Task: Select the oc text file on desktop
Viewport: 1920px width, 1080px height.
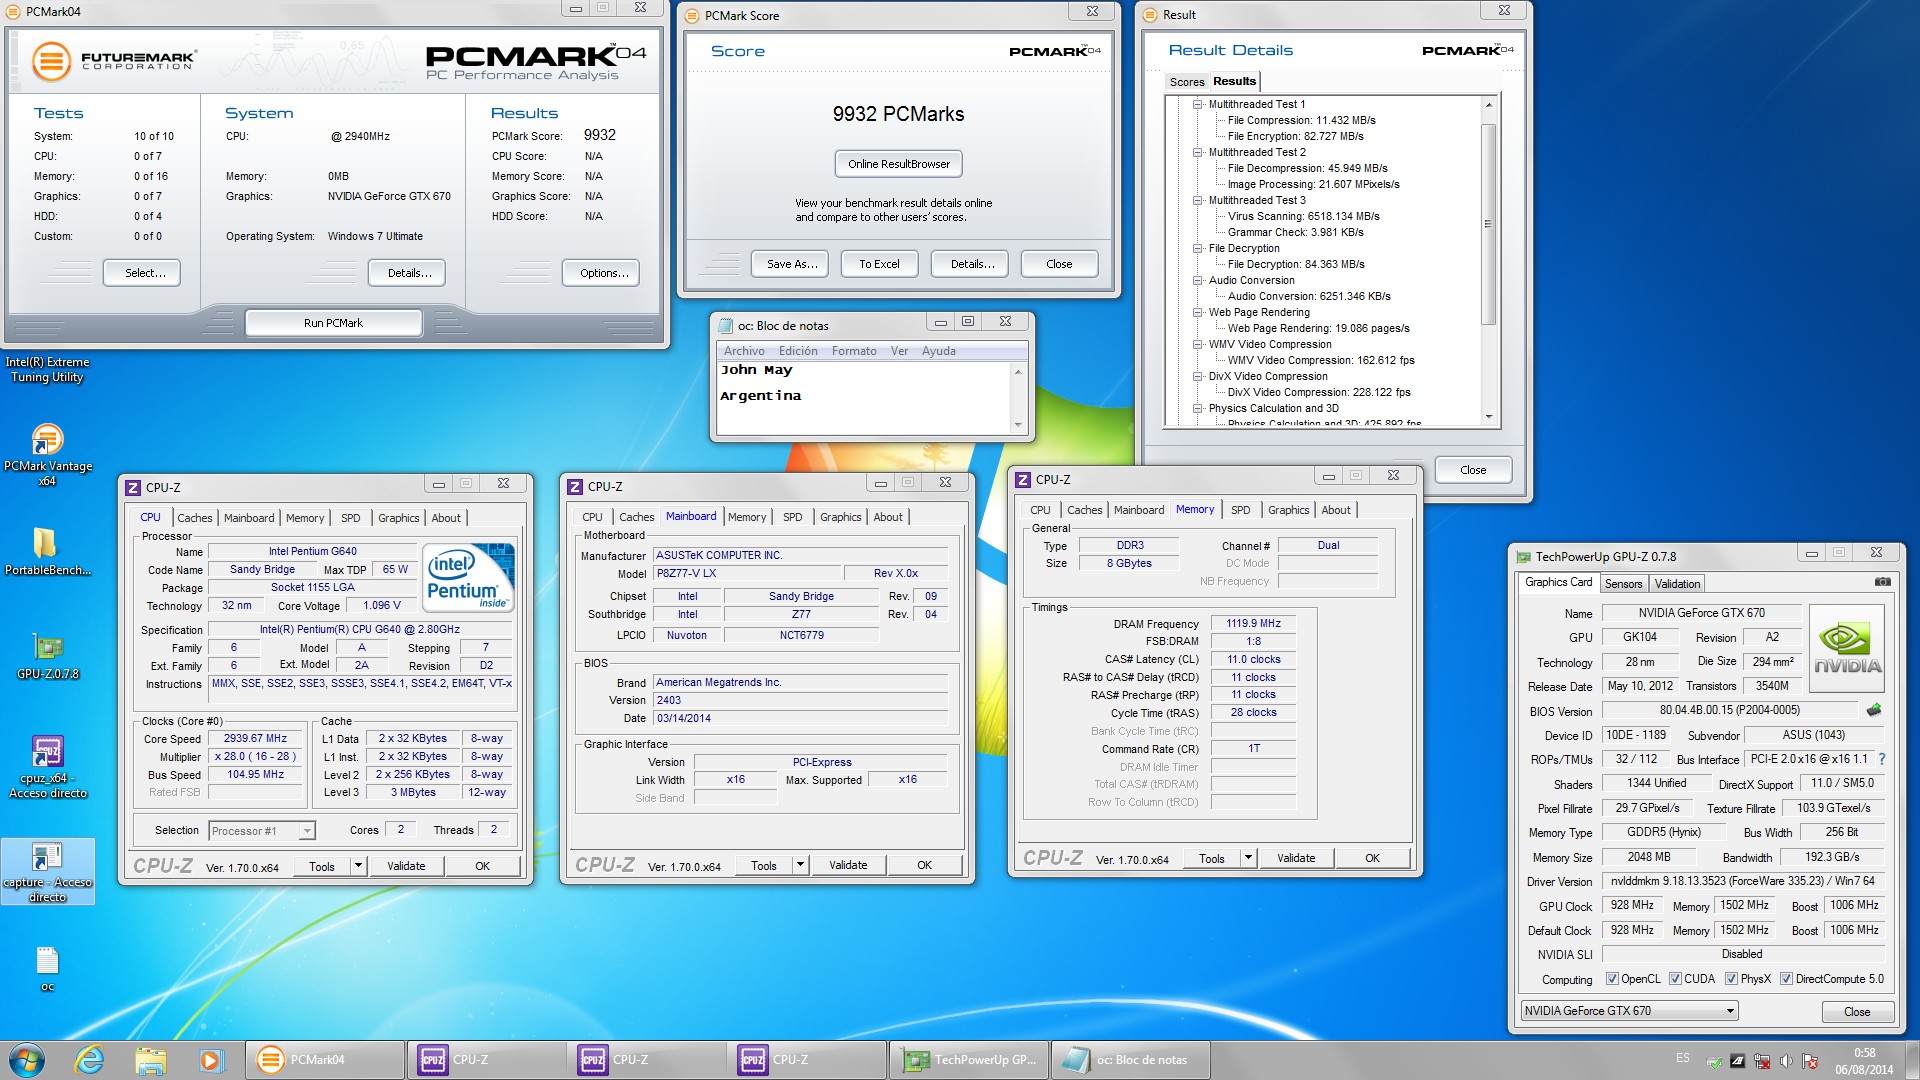Action: 47,969
